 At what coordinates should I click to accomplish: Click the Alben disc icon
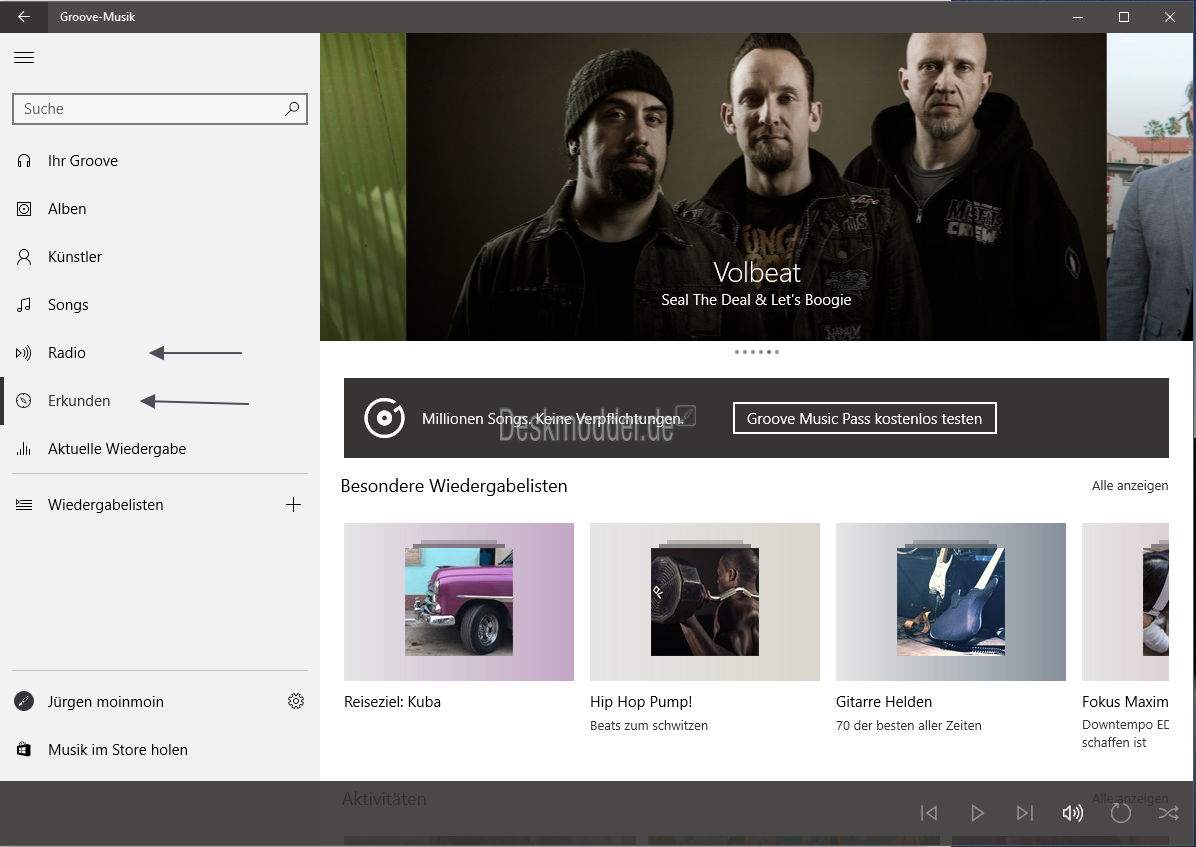24,209
